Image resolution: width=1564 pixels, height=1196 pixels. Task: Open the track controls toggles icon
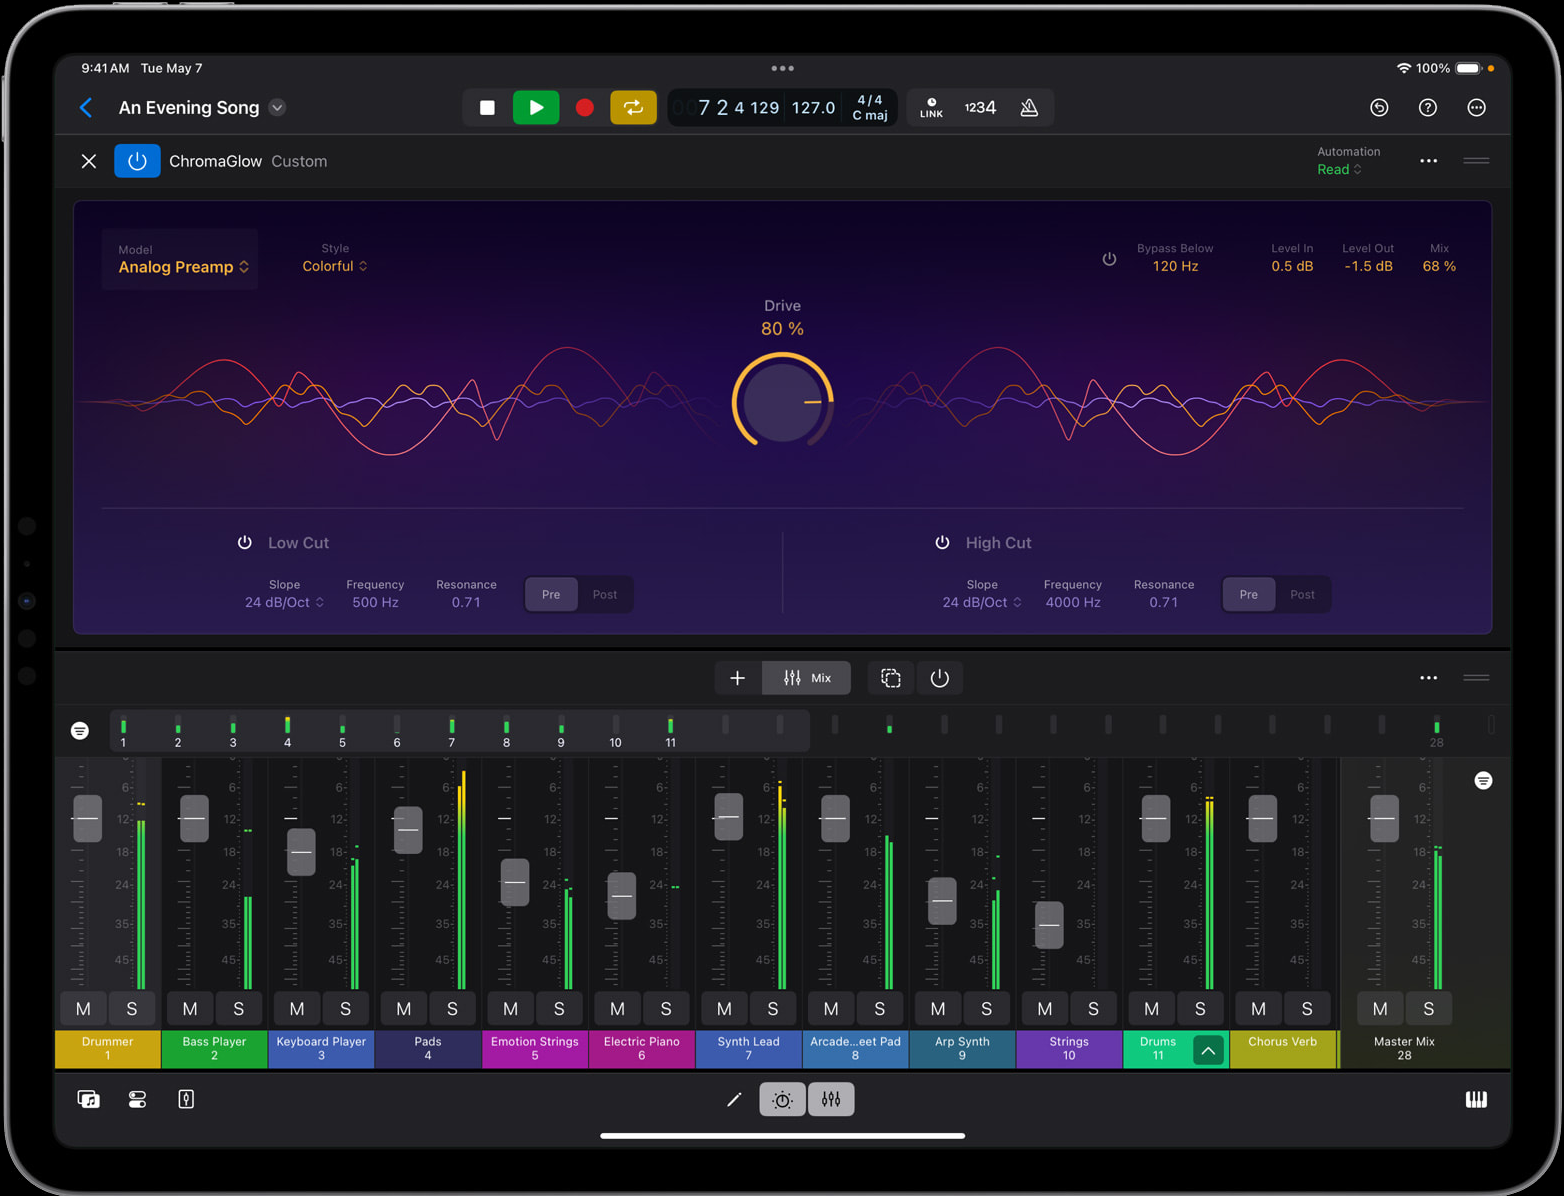coord(137,1099)
